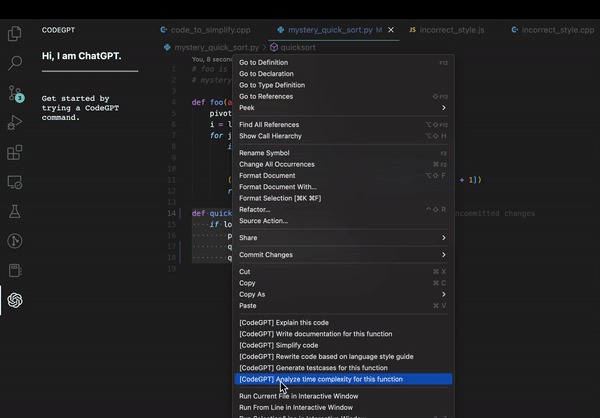Click the CODEGPT panel title
Image resolution: width=600 pixels, height=418 pixels.
58,30
